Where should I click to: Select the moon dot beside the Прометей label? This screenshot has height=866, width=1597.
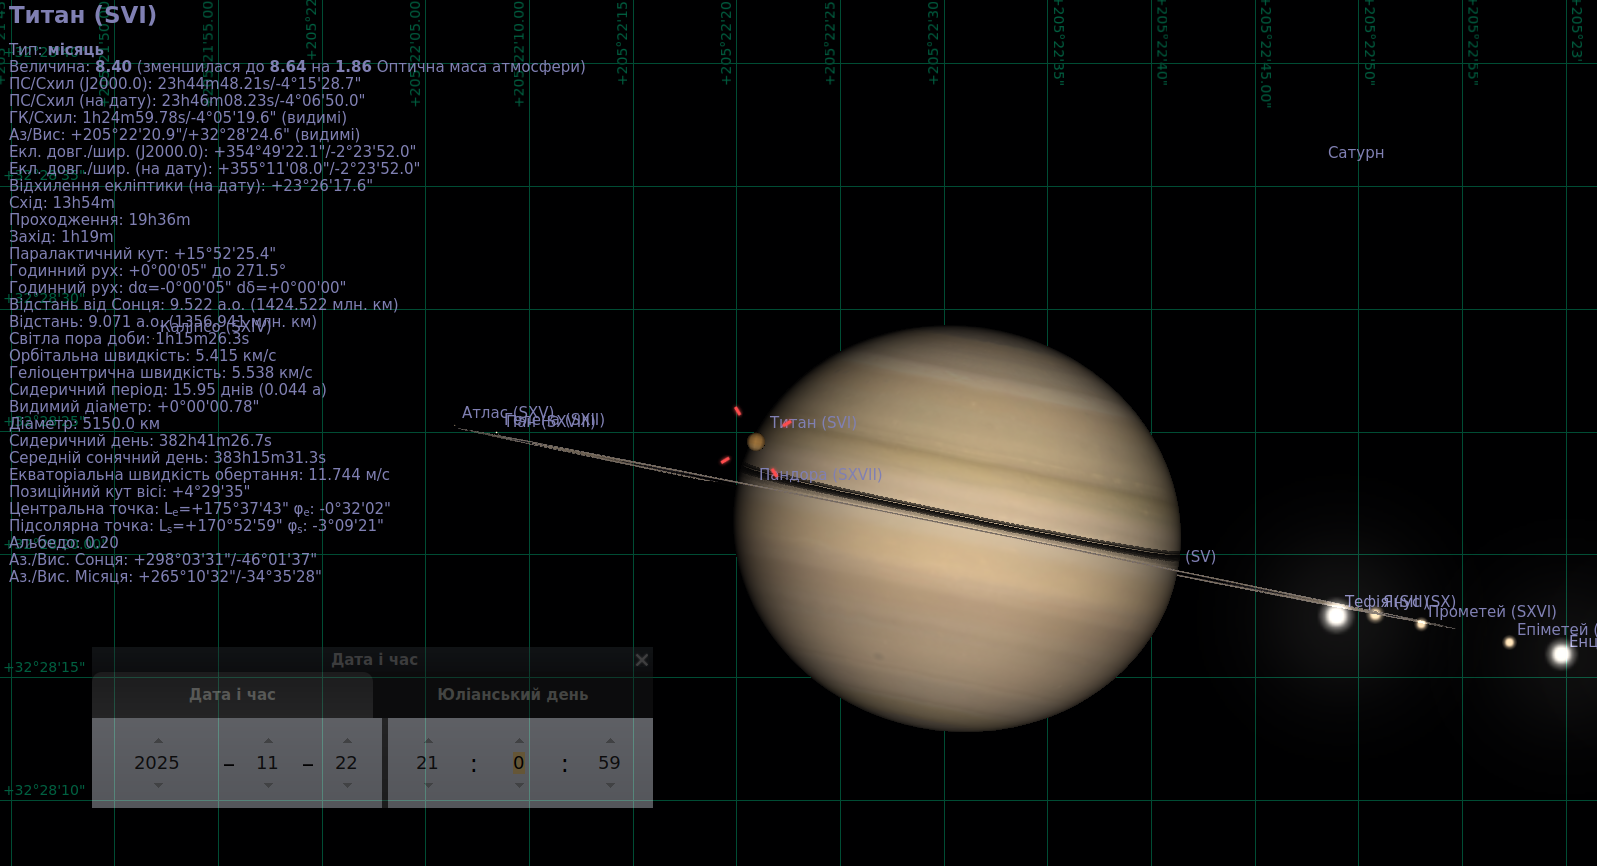click(1421, 624)
